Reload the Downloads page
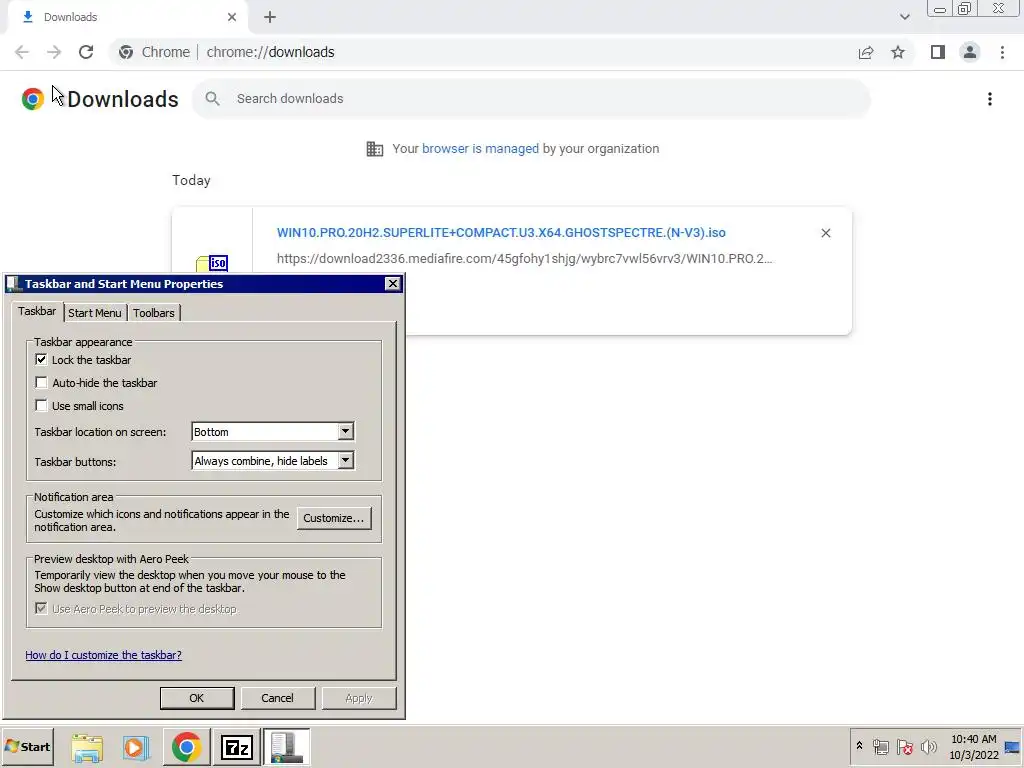Image resolution: width=1024 pixels, height=768 pixels. (x=86, y=52)
